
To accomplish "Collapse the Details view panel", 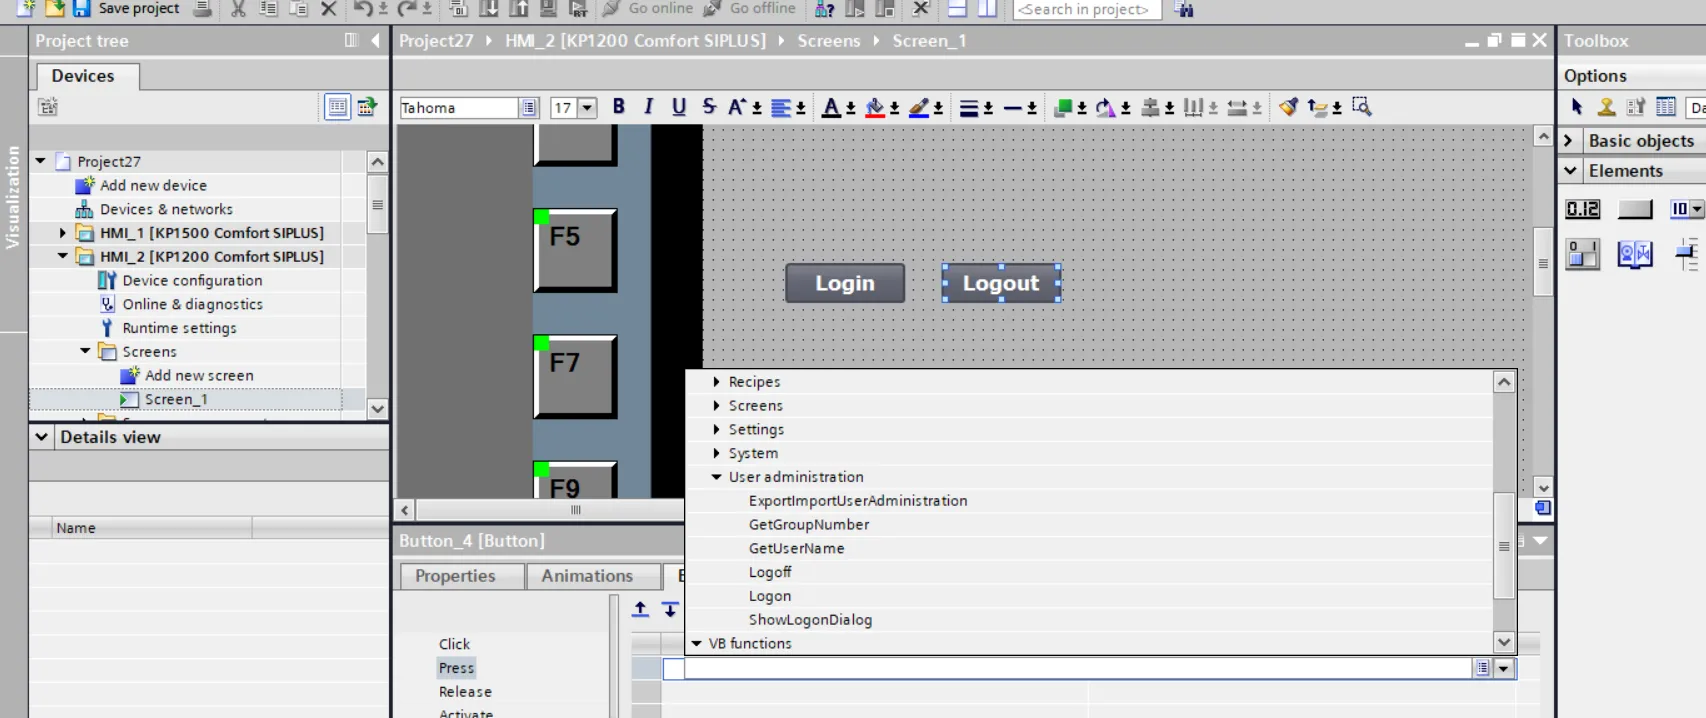I will (x=41, y=437).
